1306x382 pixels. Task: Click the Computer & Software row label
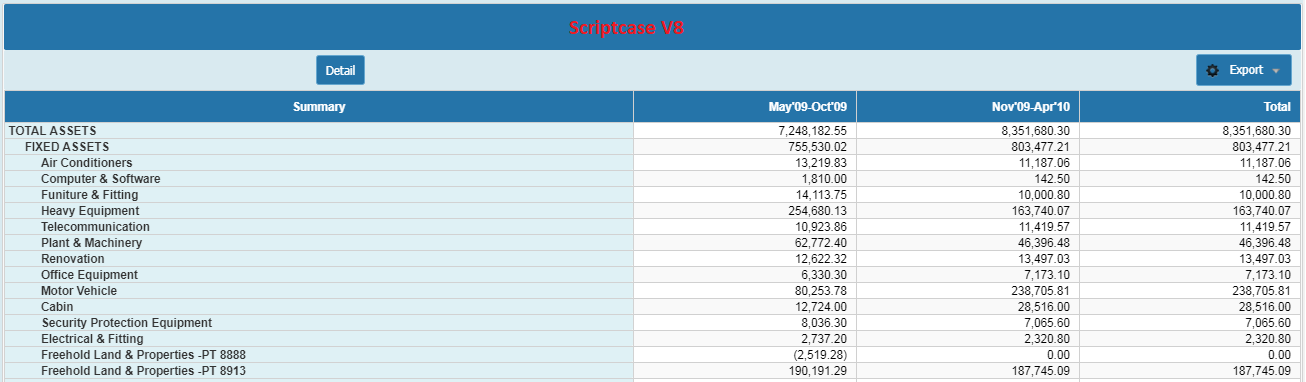(100, 179)
